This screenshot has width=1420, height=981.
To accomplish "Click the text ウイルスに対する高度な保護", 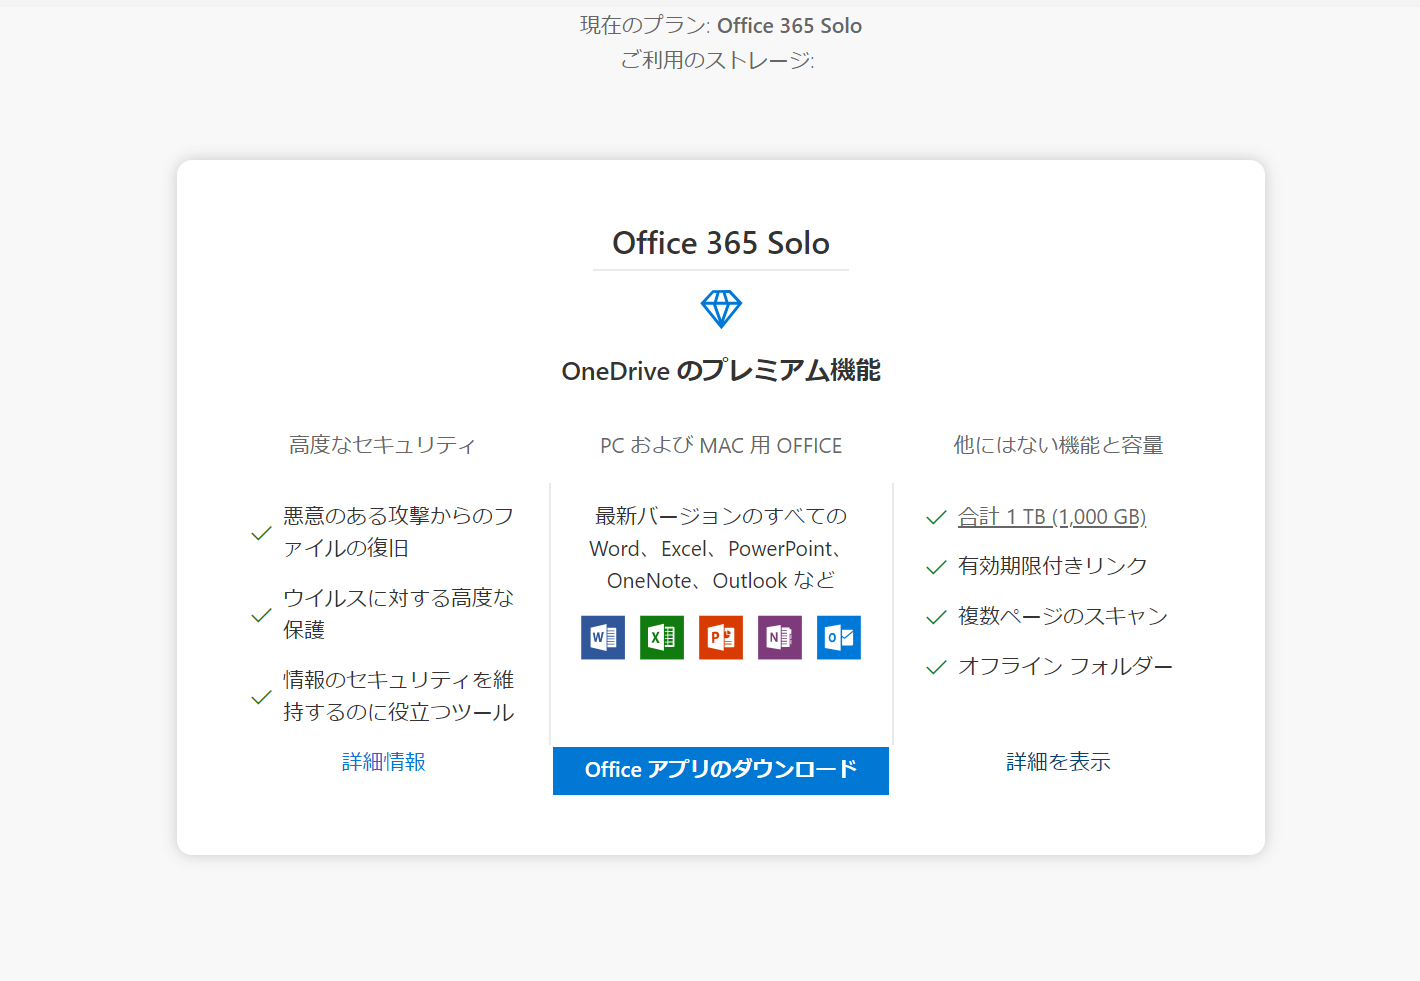I will click(398, 614).
